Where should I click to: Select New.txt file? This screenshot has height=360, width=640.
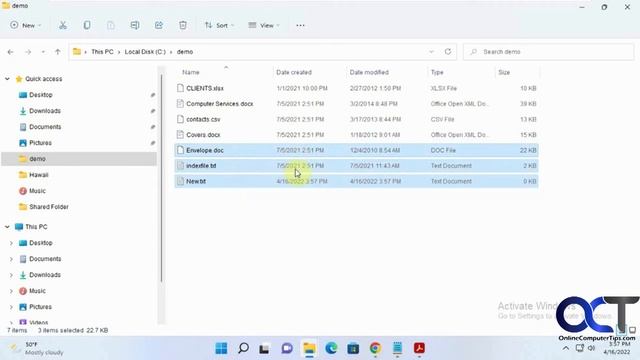pyautogui.click(x=356, y=181)
